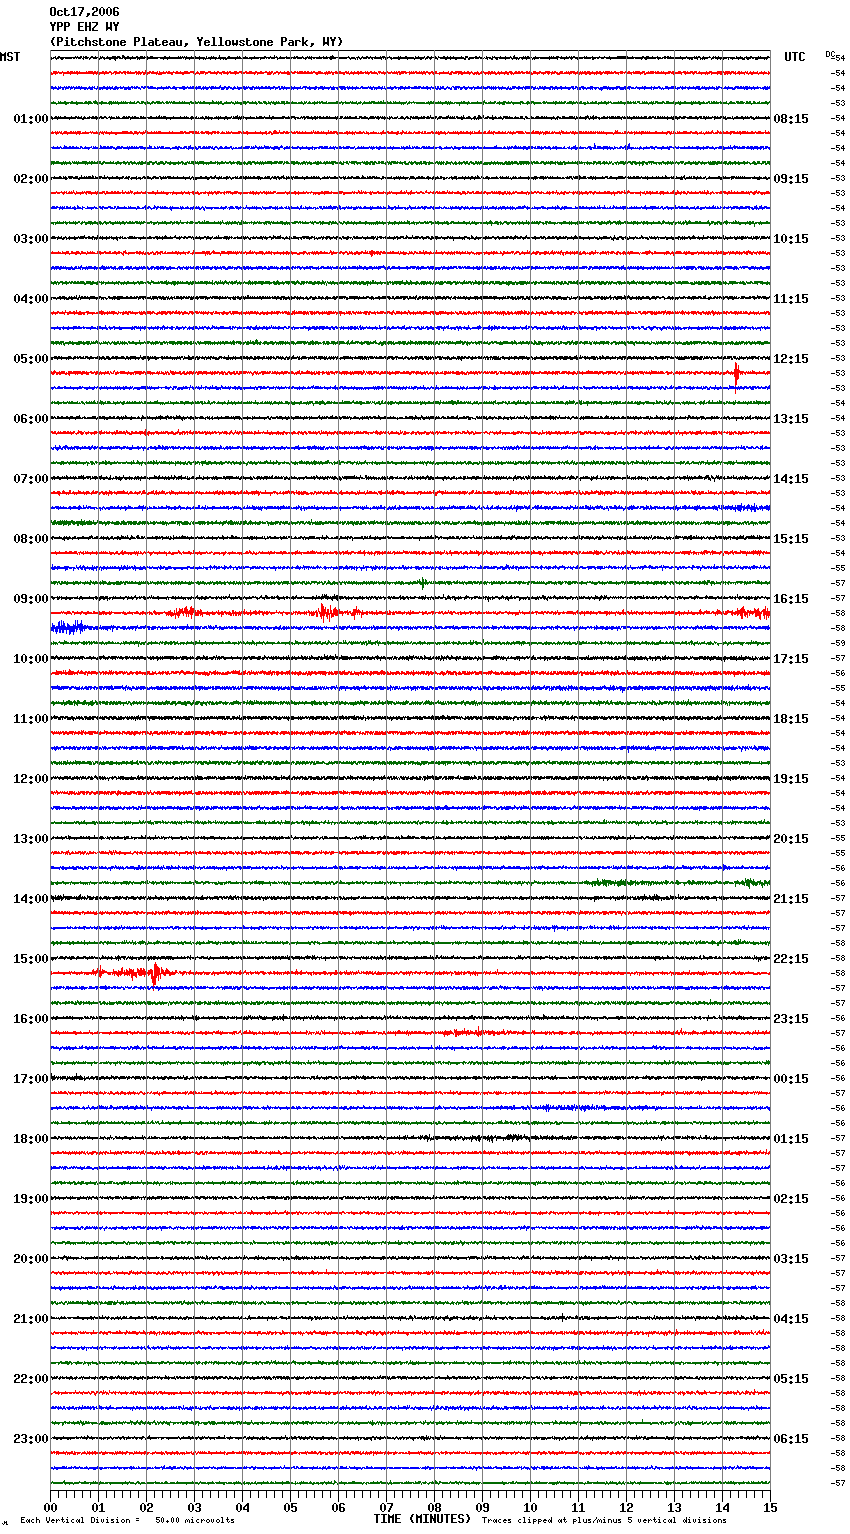Select the 22:15 UTC time label
The height and width of the screenshot is (1534, 850).
(791, 959)
